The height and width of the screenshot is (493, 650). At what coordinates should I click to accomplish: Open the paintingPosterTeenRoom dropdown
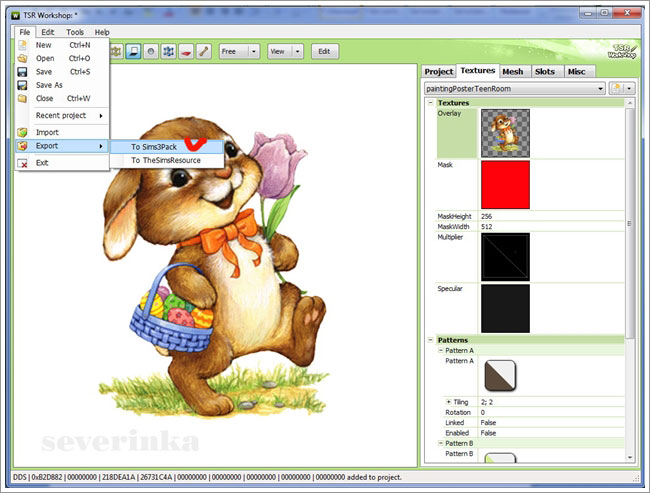pyautogui.click(x=599, y=89)
